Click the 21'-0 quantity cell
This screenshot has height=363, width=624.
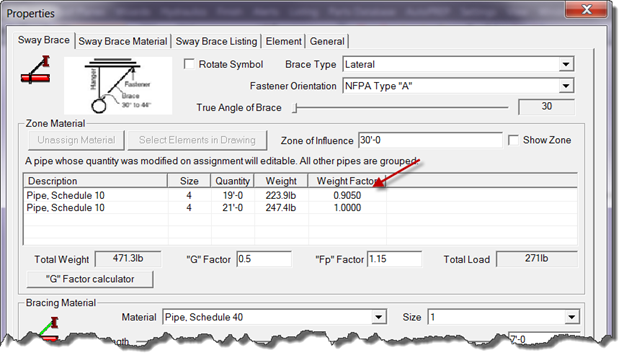pyautogui.click(x=233, y=208)
